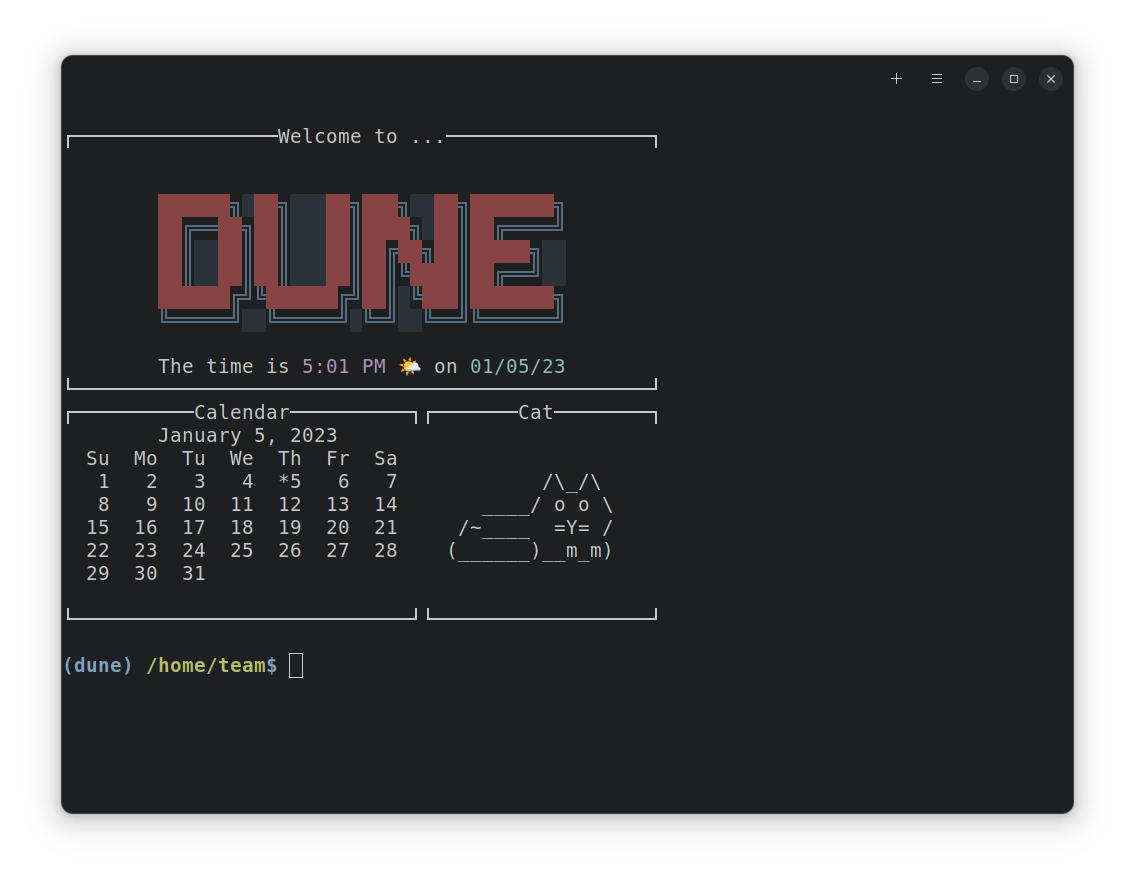Select the Sa weekday column header
Viewport: 1135px width, 881px height.
coord(385,458)
